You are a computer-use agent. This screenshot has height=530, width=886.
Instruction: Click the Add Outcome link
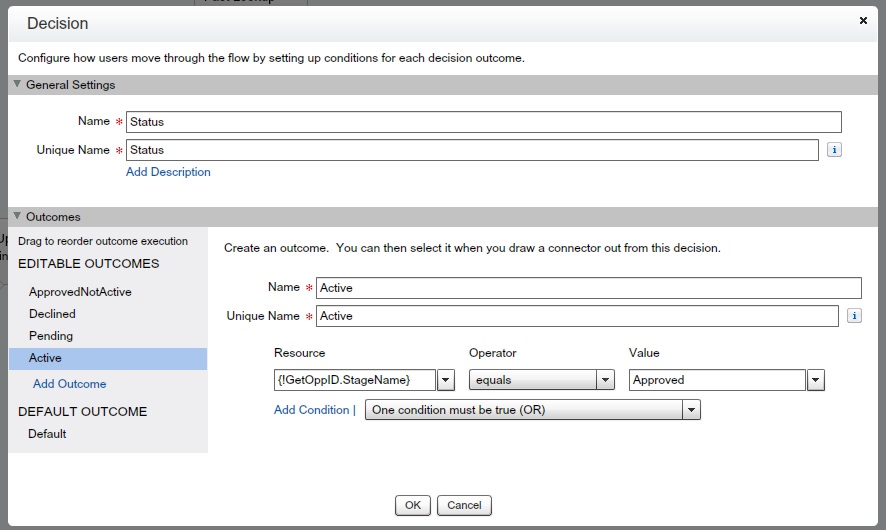pos(69,384)
